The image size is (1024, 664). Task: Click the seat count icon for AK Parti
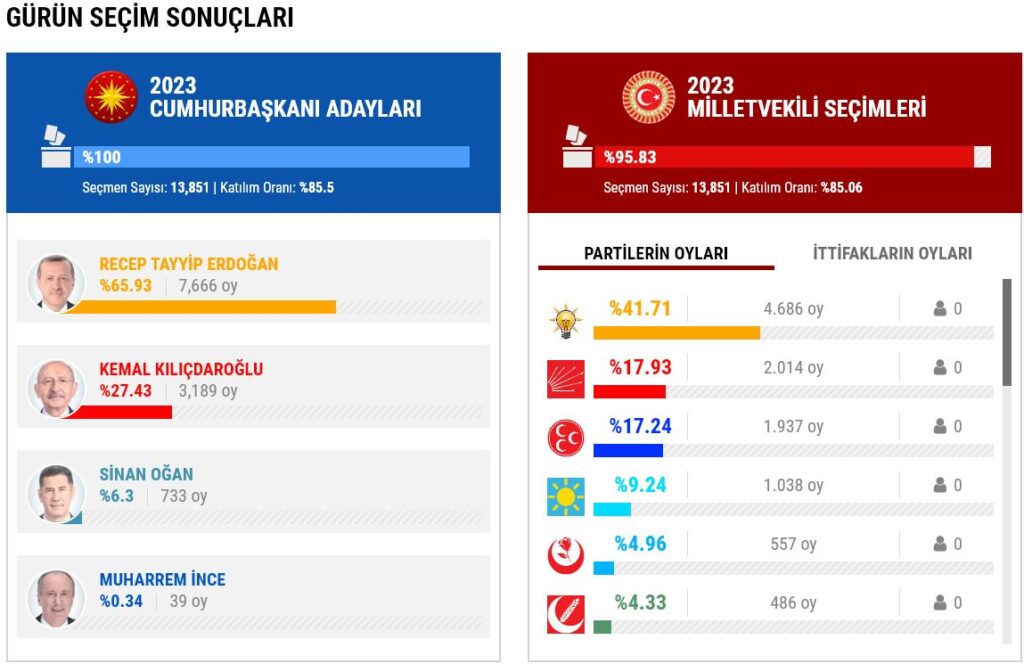point(940,309)
